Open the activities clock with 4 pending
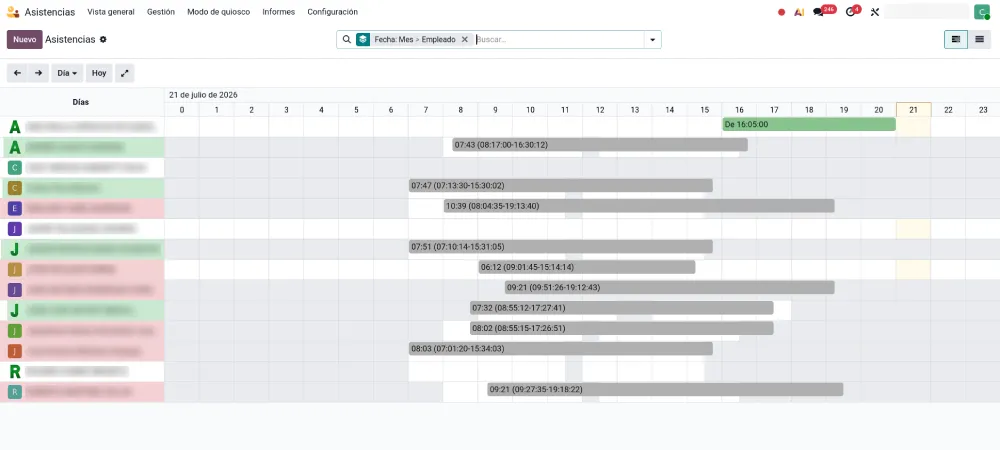The height and width of the screenshot is (450, 1000). pyautogui.click(x=853, y=11)
